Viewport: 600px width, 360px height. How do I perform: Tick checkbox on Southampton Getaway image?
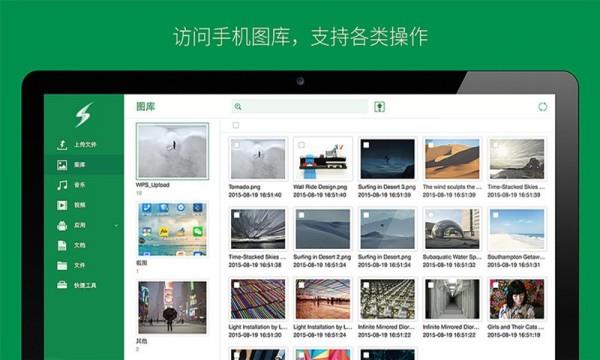(x=496, y=215)
